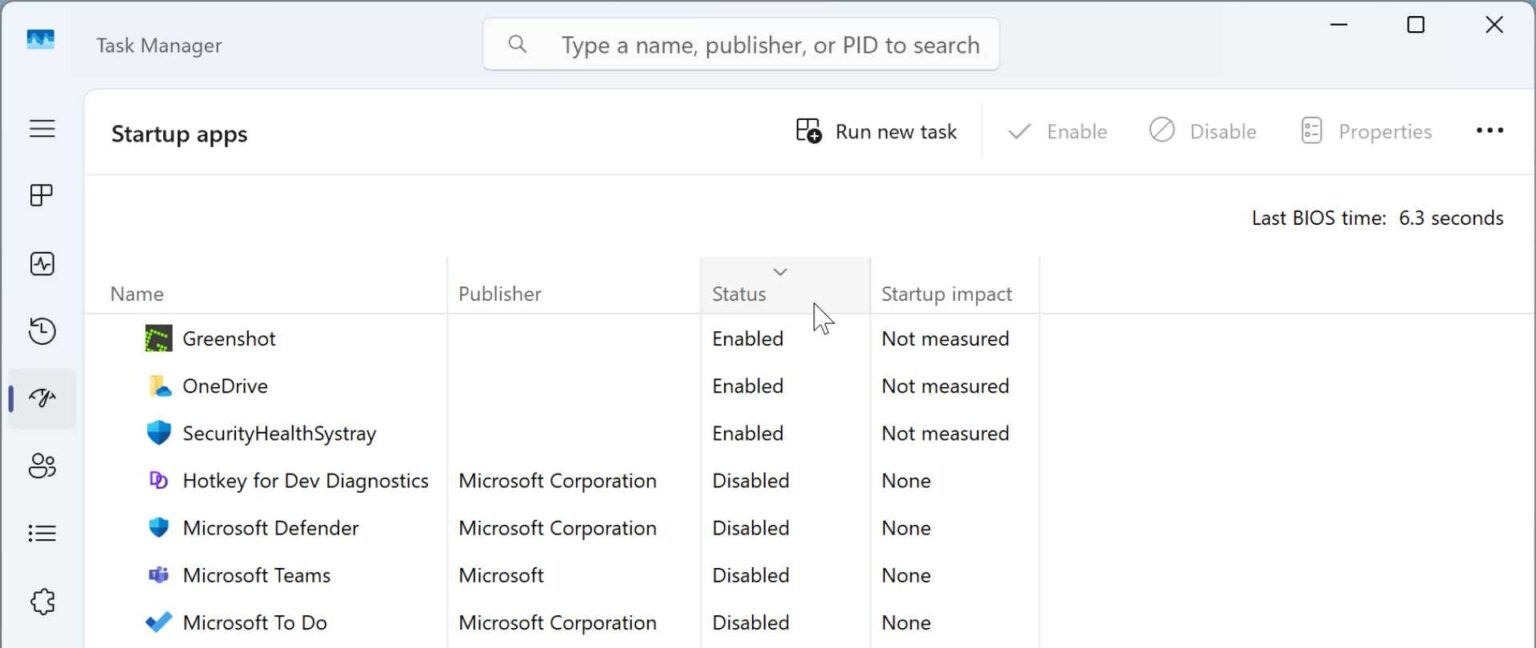View the App history page
The width and height of the screenshot is (1536, 648).
(41, 331)
